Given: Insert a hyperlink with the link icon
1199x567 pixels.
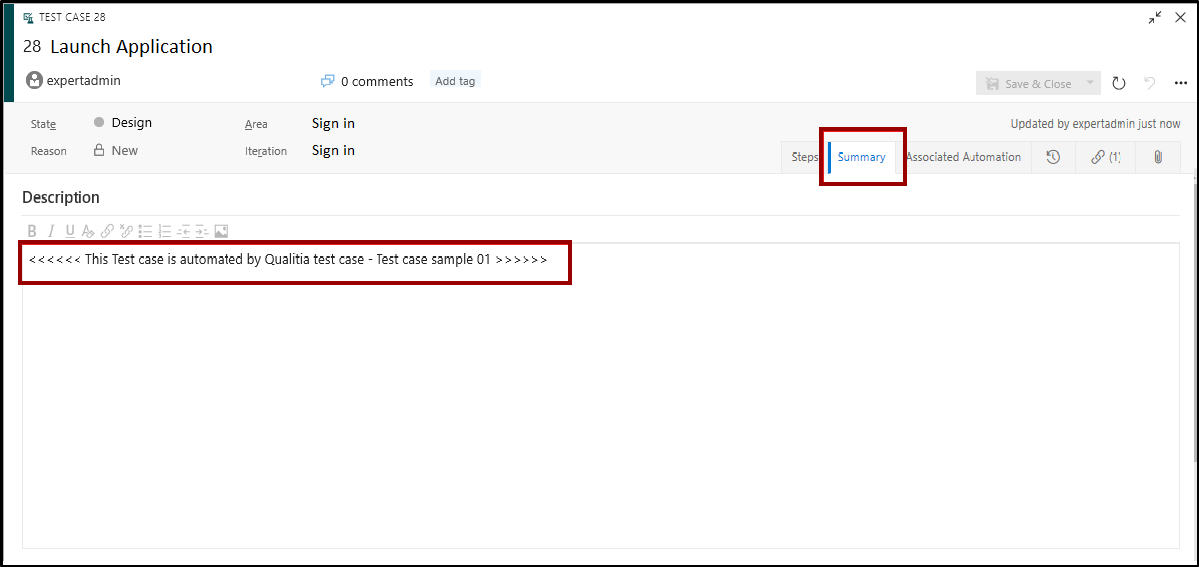Looking at the screenshot, I should (107, 231).
